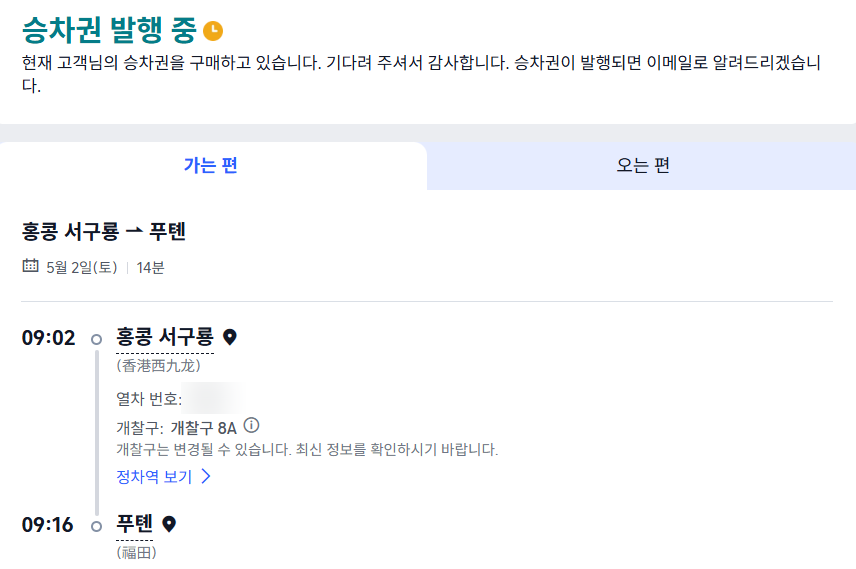Click the arrival stop circle at 09:16
The width and height of the screenshot is (856, 569).
[x=97, y=526]
